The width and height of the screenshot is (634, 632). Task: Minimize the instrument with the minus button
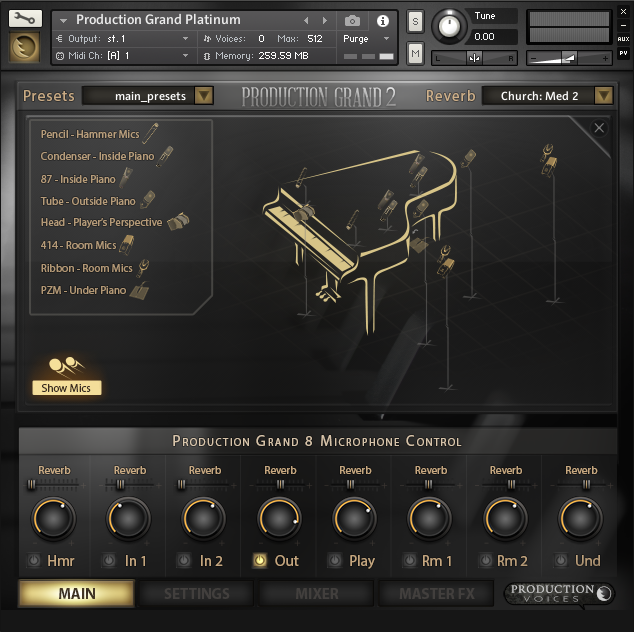click(623, 25)
